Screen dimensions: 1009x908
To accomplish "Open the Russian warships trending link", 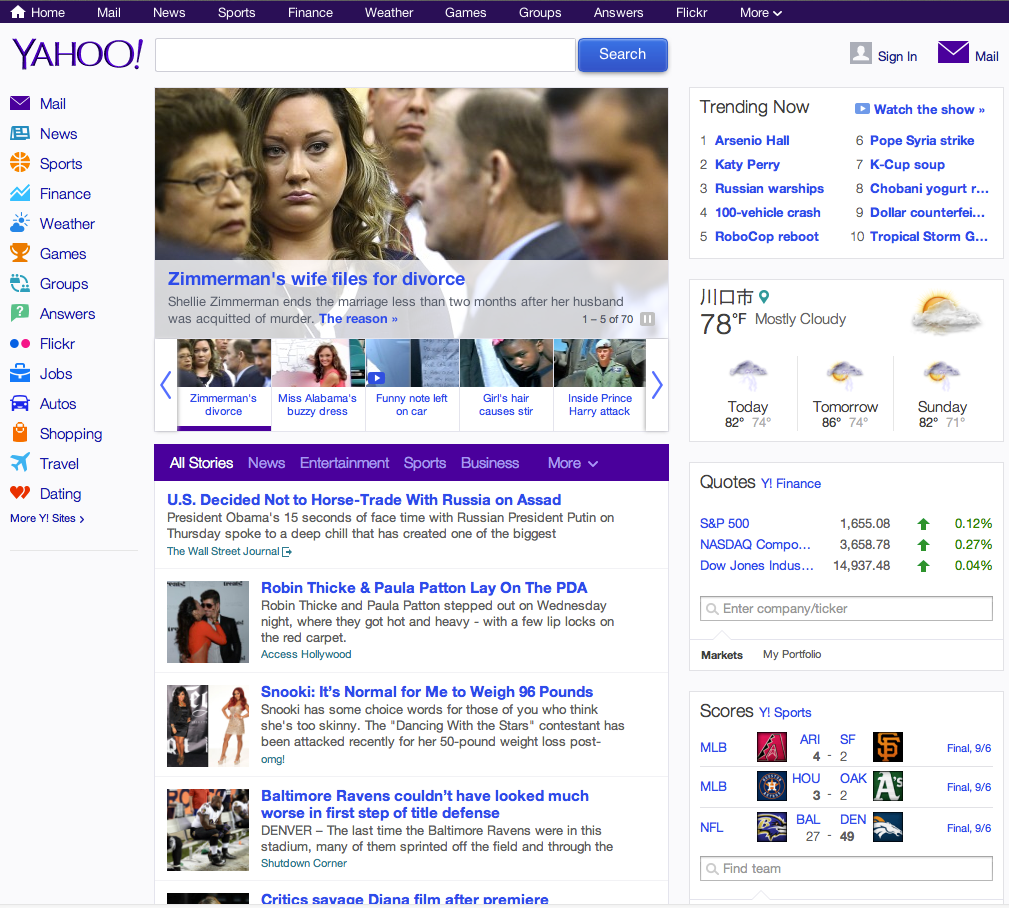I will [769, 189].
